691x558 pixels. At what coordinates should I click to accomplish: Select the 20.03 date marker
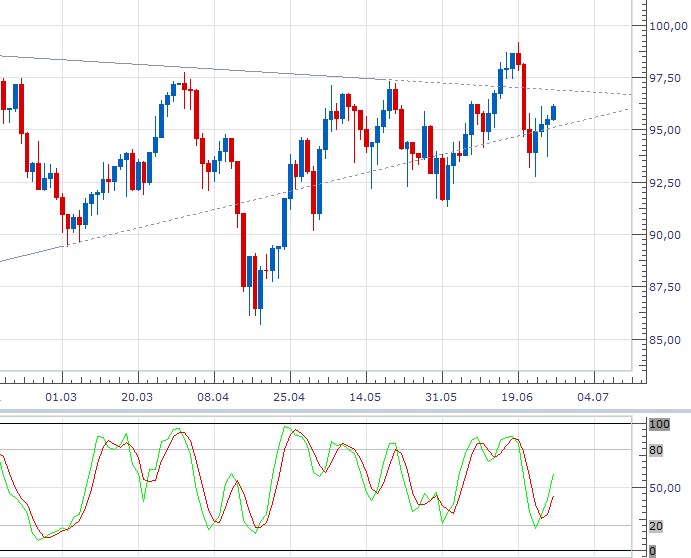[x=137, y=397]
